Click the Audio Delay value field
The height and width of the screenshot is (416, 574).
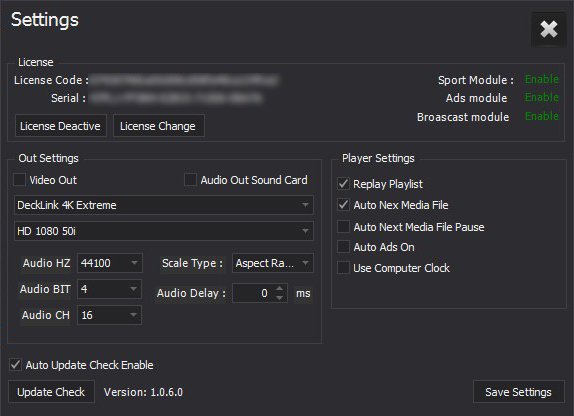[253, 293]
